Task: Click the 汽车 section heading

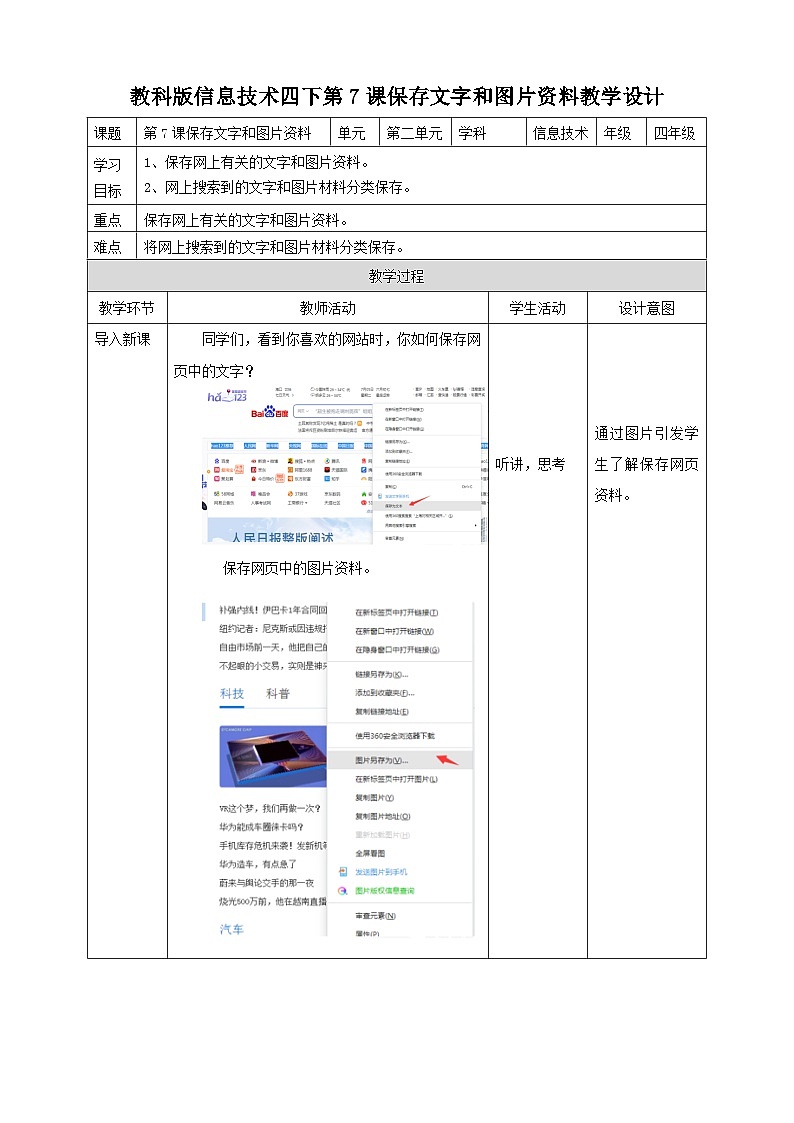Action: click(232, 928)
